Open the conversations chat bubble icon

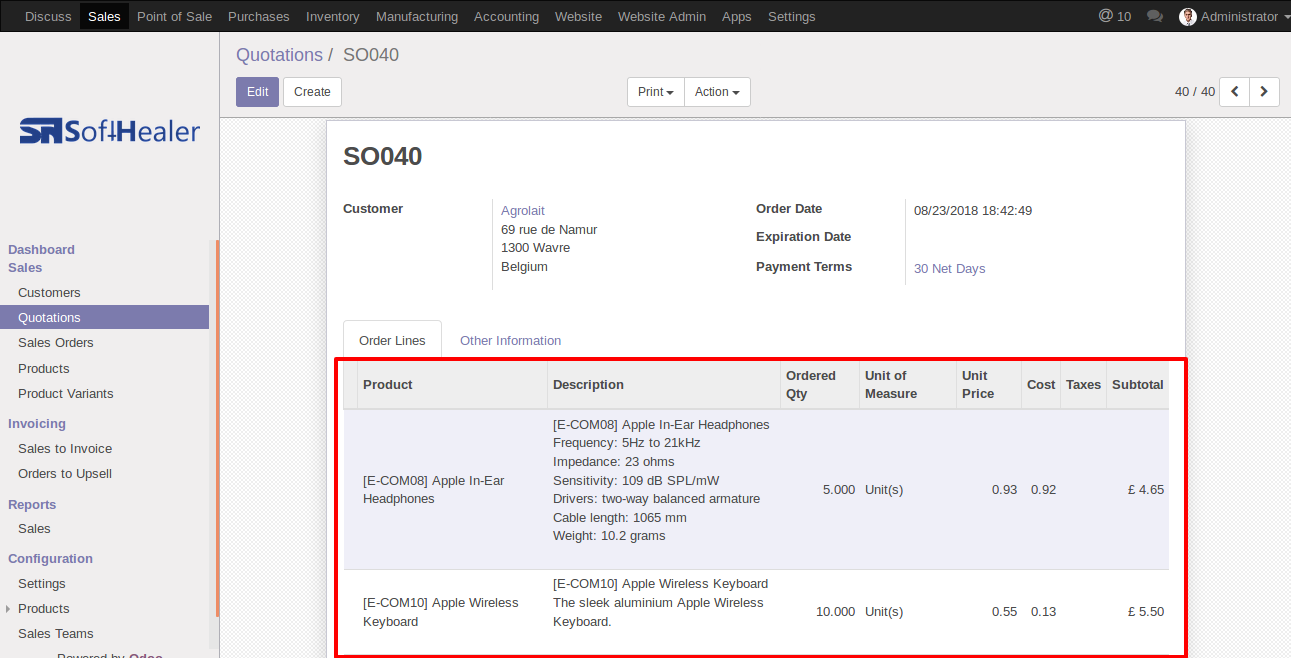click(x=1155, y=16)
